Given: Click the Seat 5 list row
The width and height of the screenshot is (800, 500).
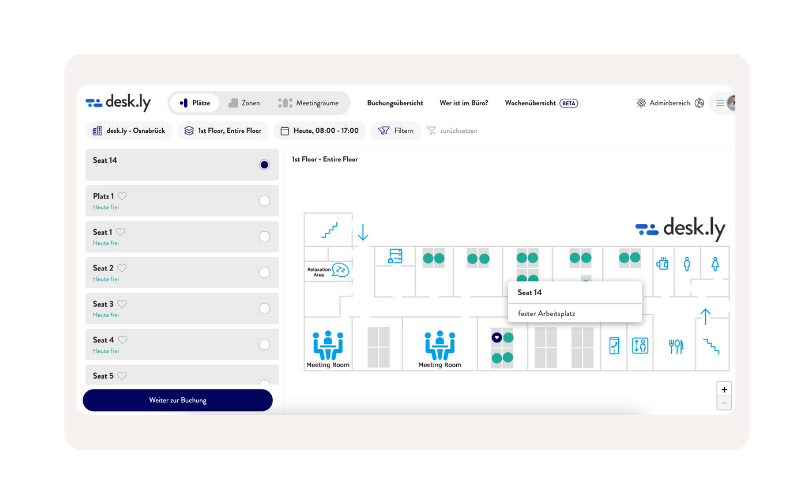Looking at the screenshot, I should tap(182, 375).
